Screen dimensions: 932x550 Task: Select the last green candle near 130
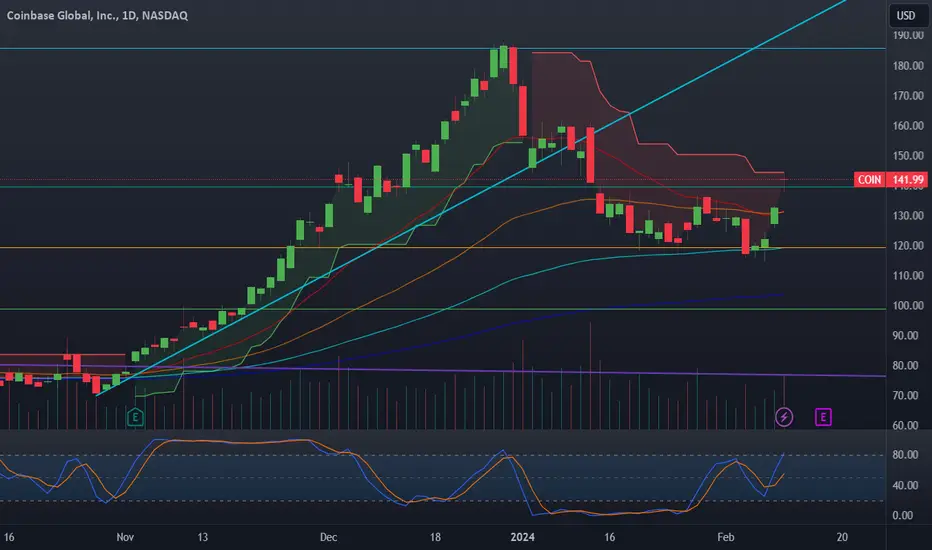(x=774, y=216)
